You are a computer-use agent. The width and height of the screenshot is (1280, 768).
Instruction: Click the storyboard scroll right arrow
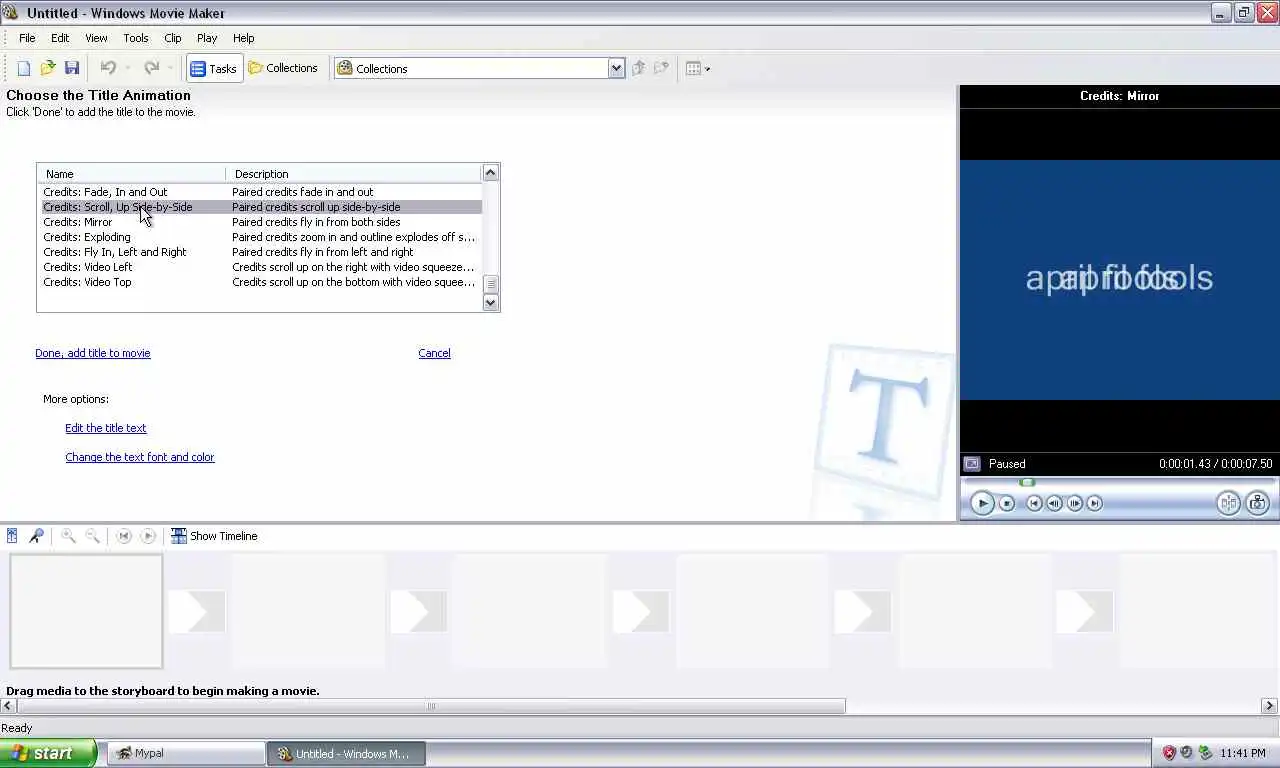click(x=1270, y=706)
